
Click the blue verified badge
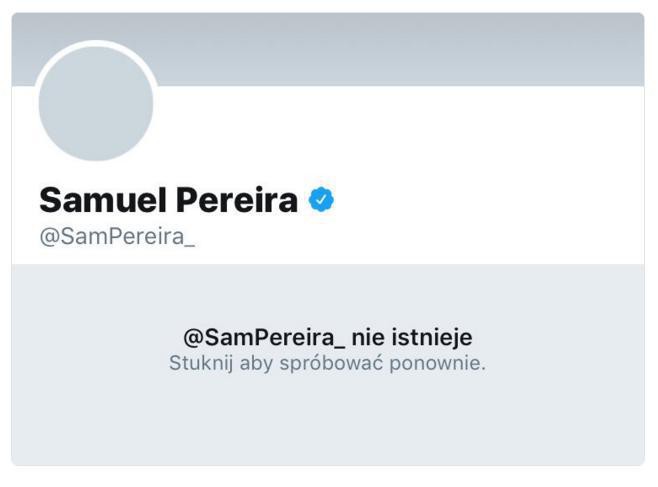(x=321, y=200)
